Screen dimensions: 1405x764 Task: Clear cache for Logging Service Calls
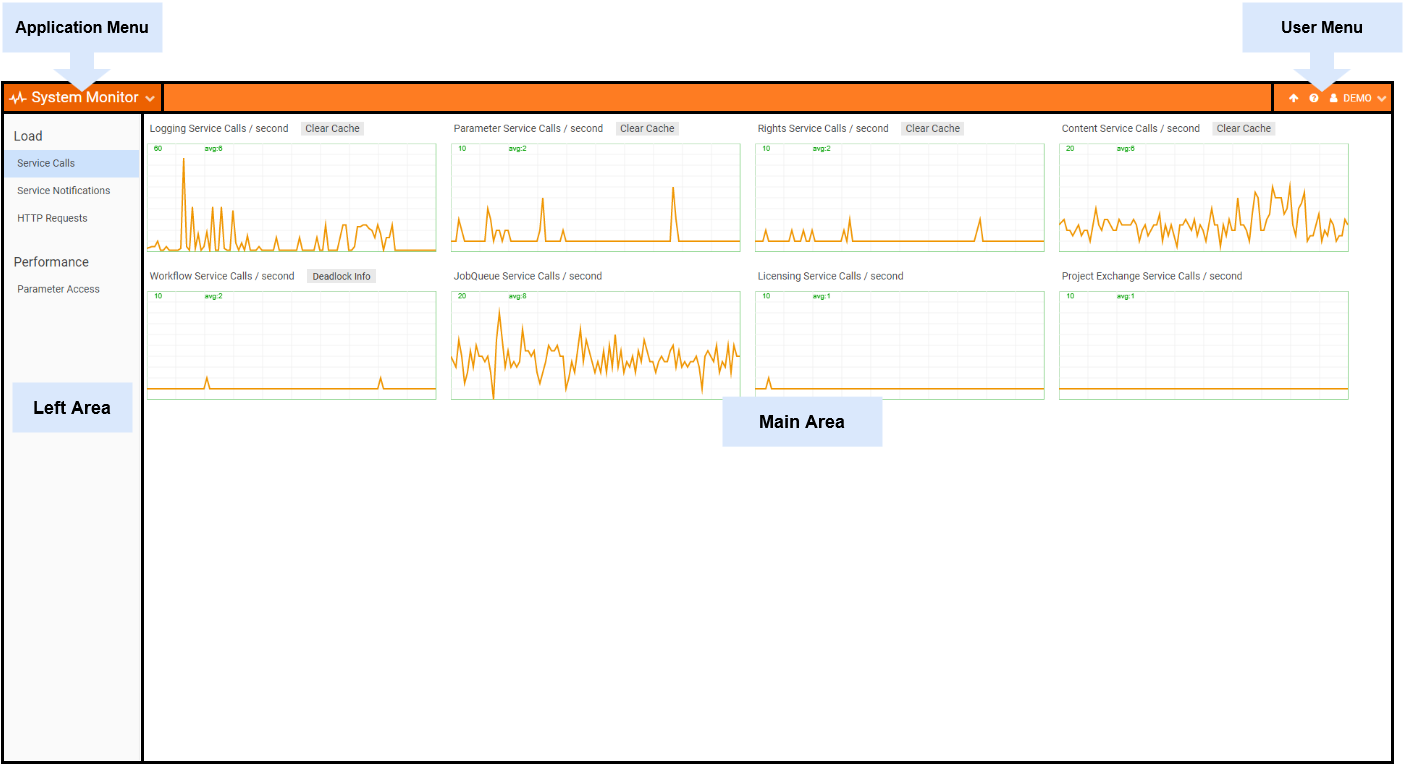[x=332, y=128]
